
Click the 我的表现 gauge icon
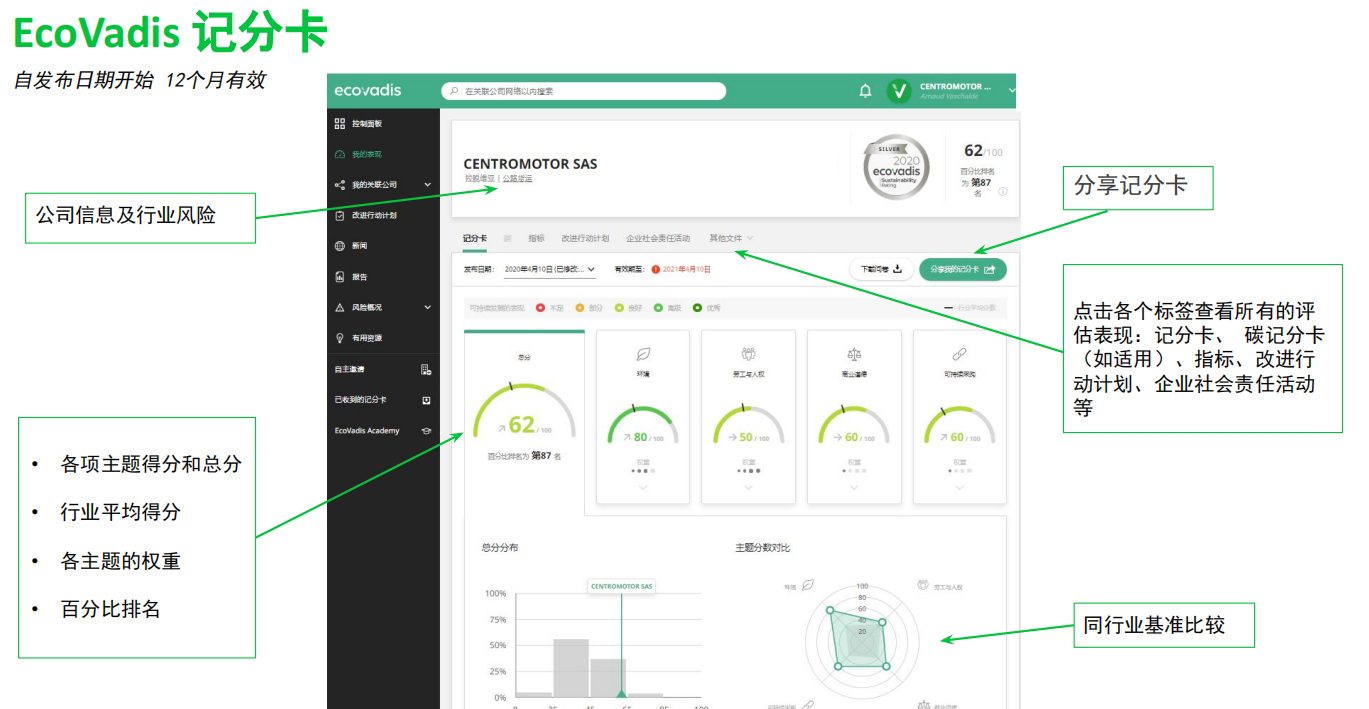point(340,154)
